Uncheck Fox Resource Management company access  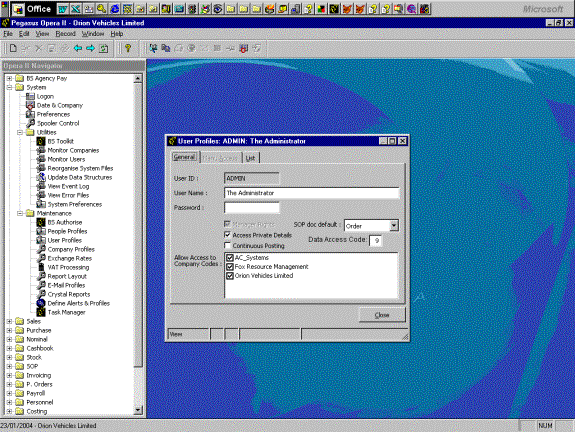coord(230,267)
